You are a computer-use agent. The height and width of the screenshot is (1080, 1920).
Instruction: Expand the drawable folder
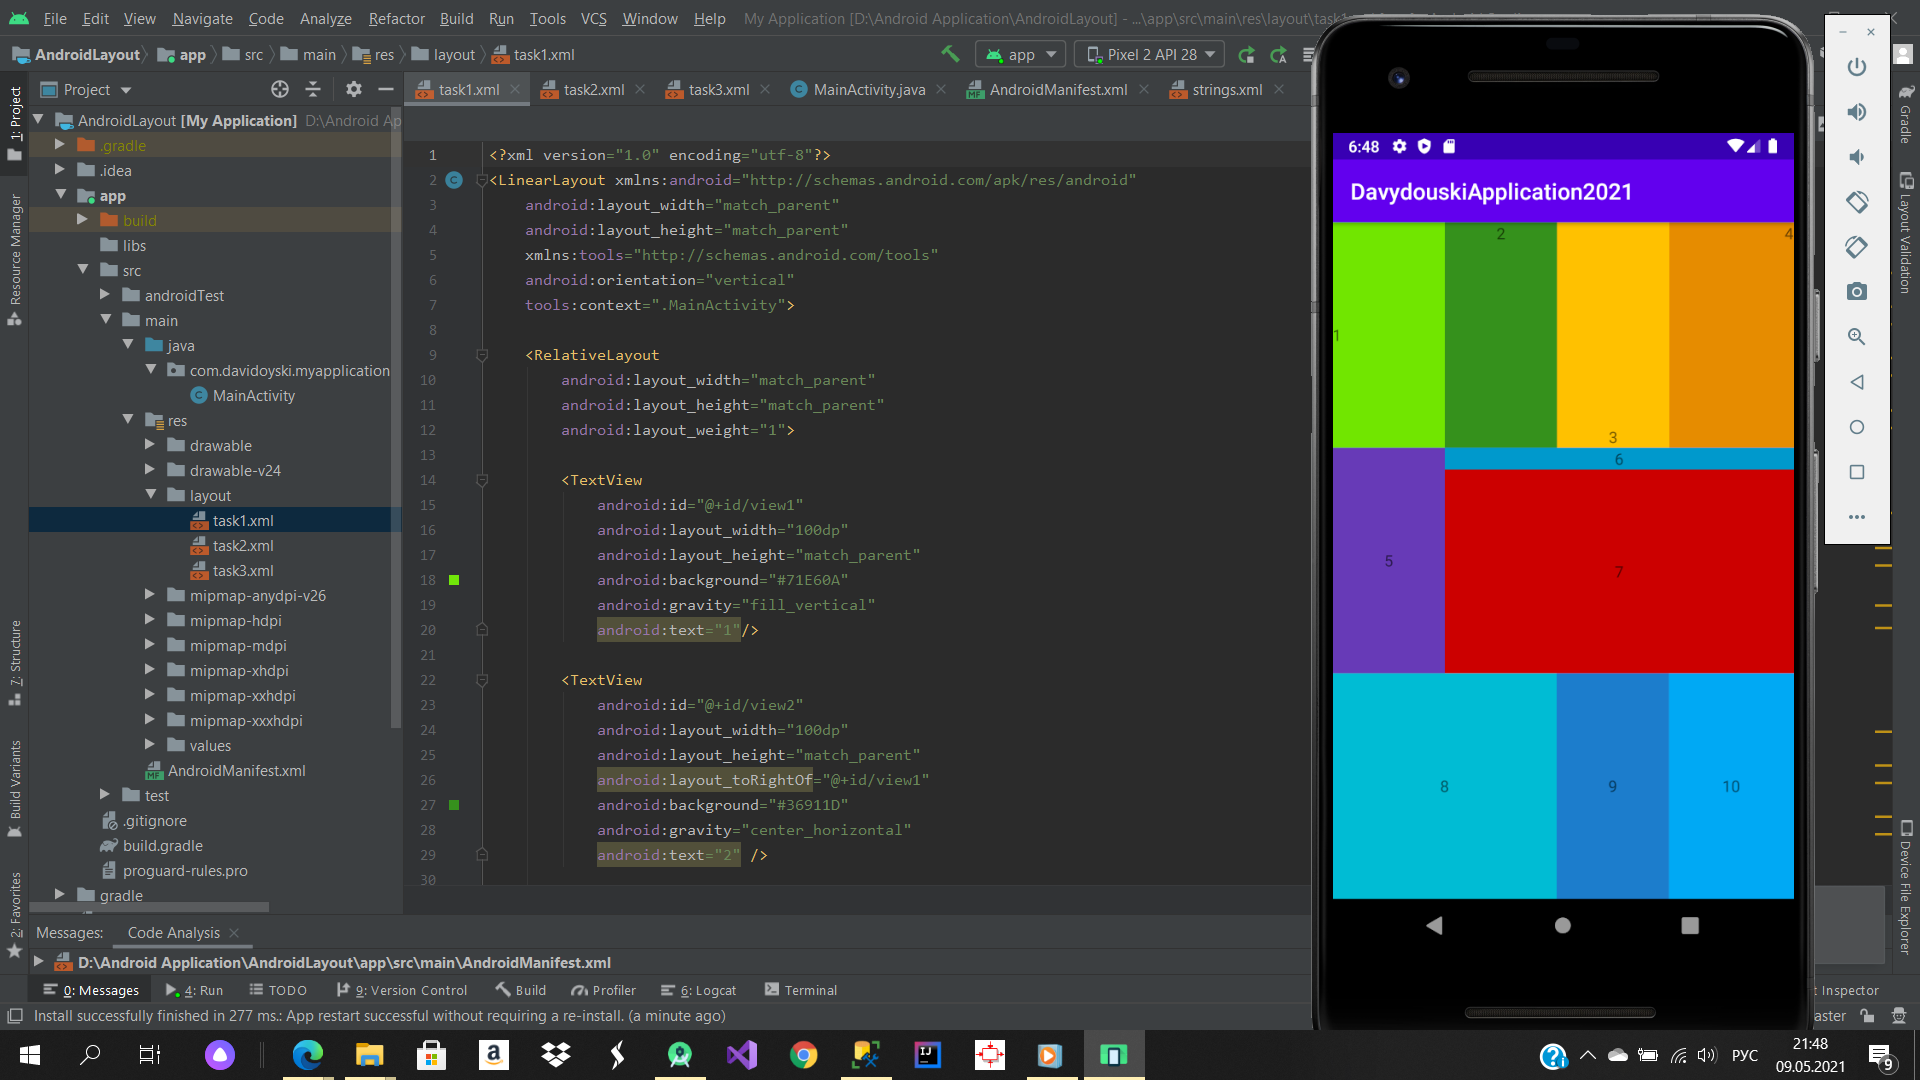tap(150, 445)
